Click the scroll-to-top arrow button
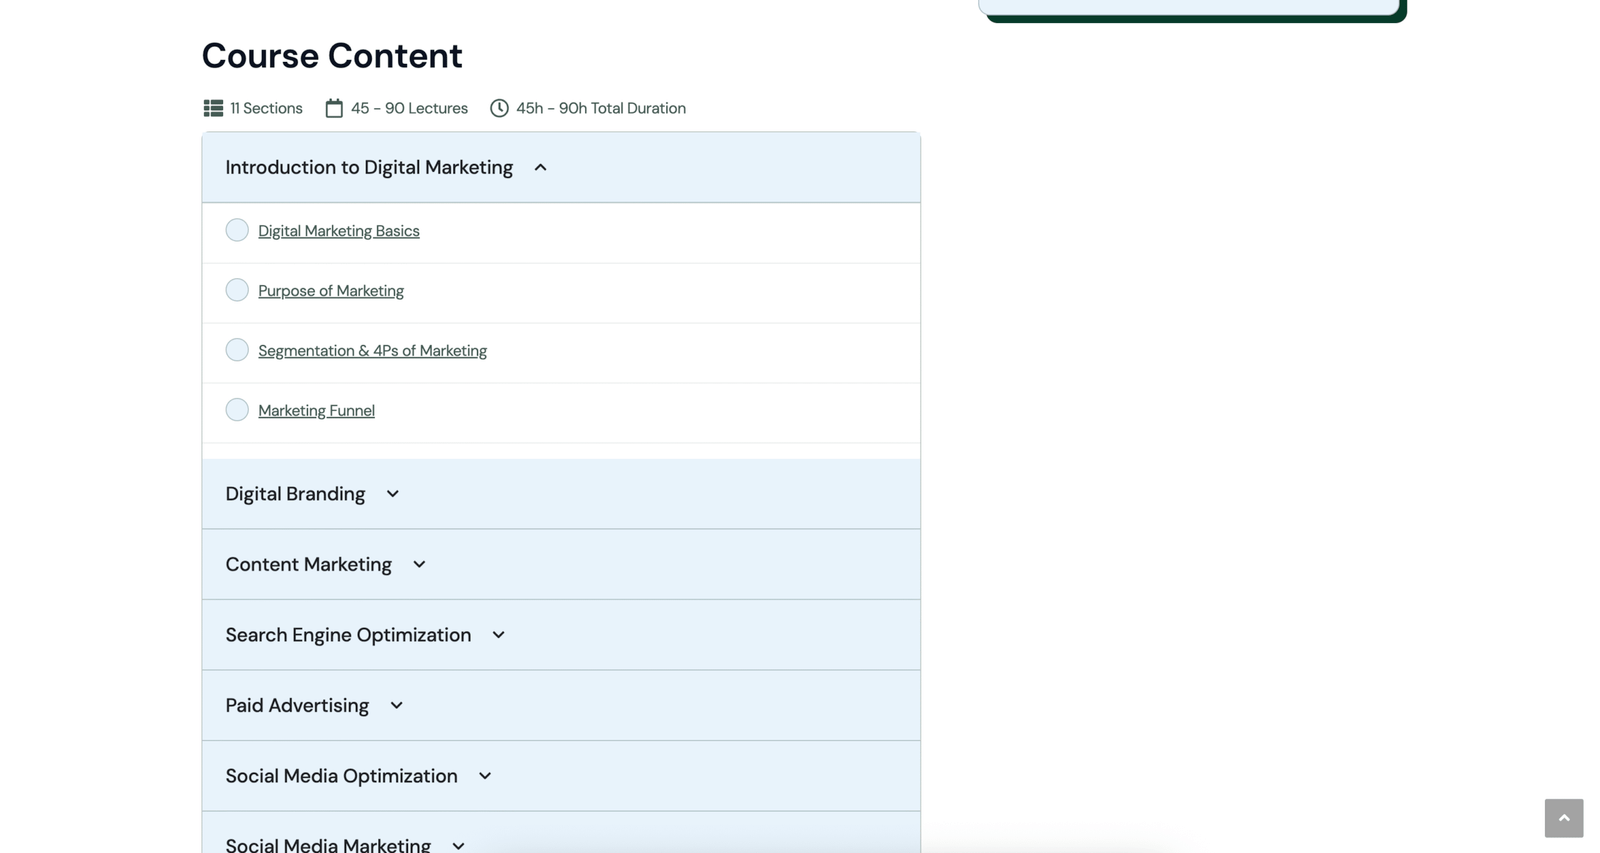Viewport: 1600px width, 853px height. pos(1563,818)
